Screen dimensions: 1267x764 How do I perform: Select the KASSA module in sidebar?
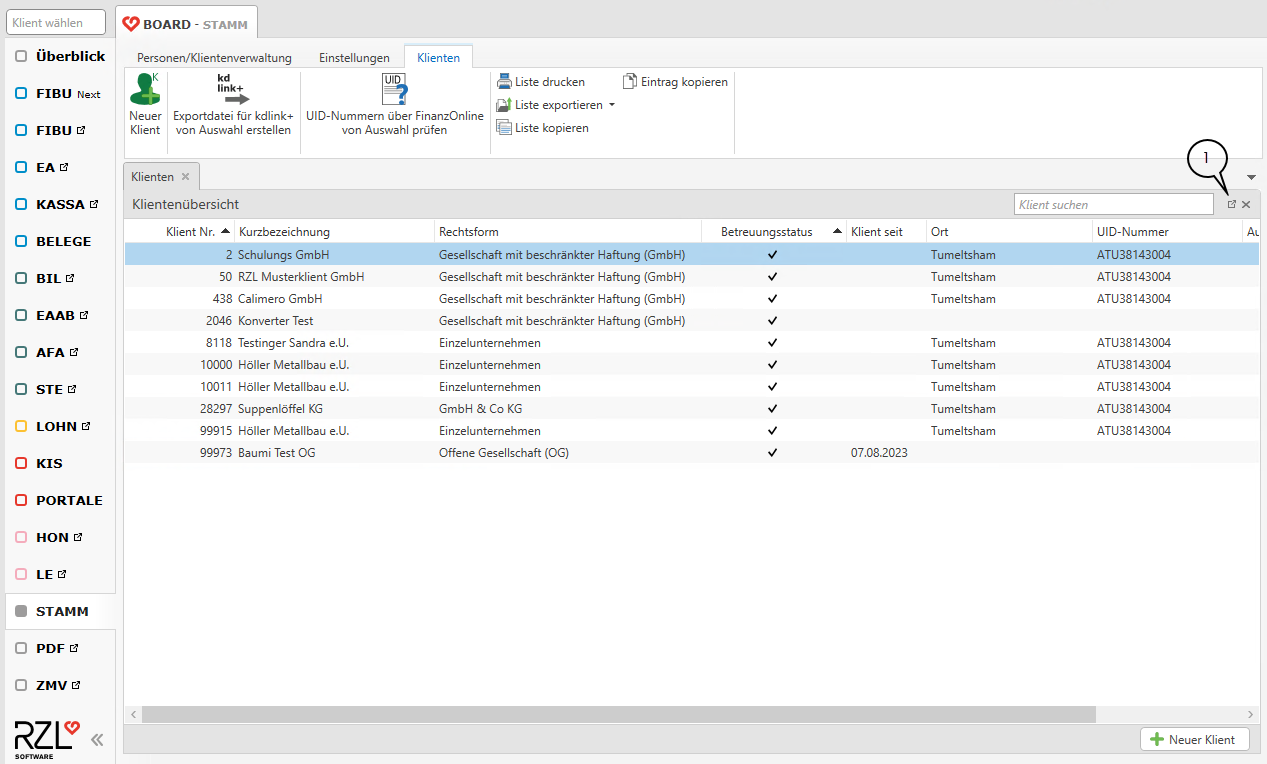60,204
